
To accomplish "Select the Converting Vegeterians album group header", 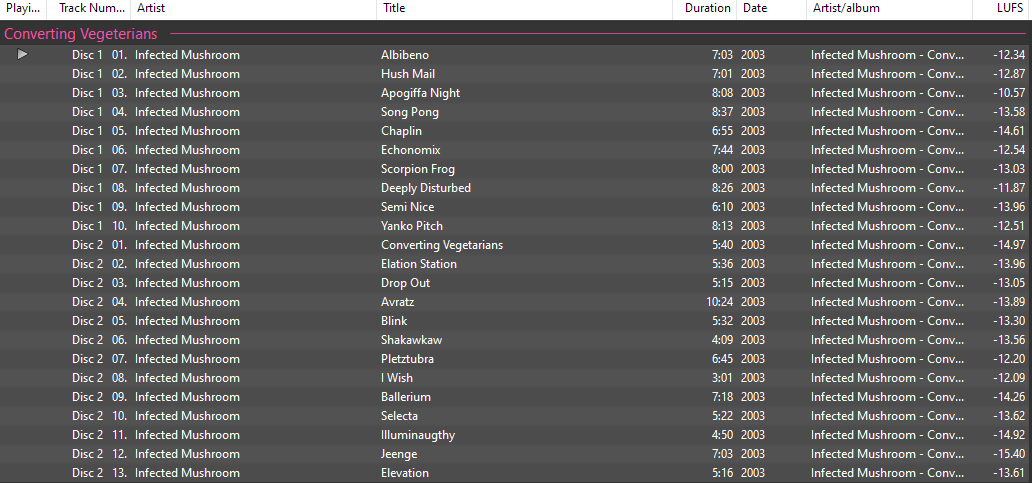I will (x=81, y=34).
